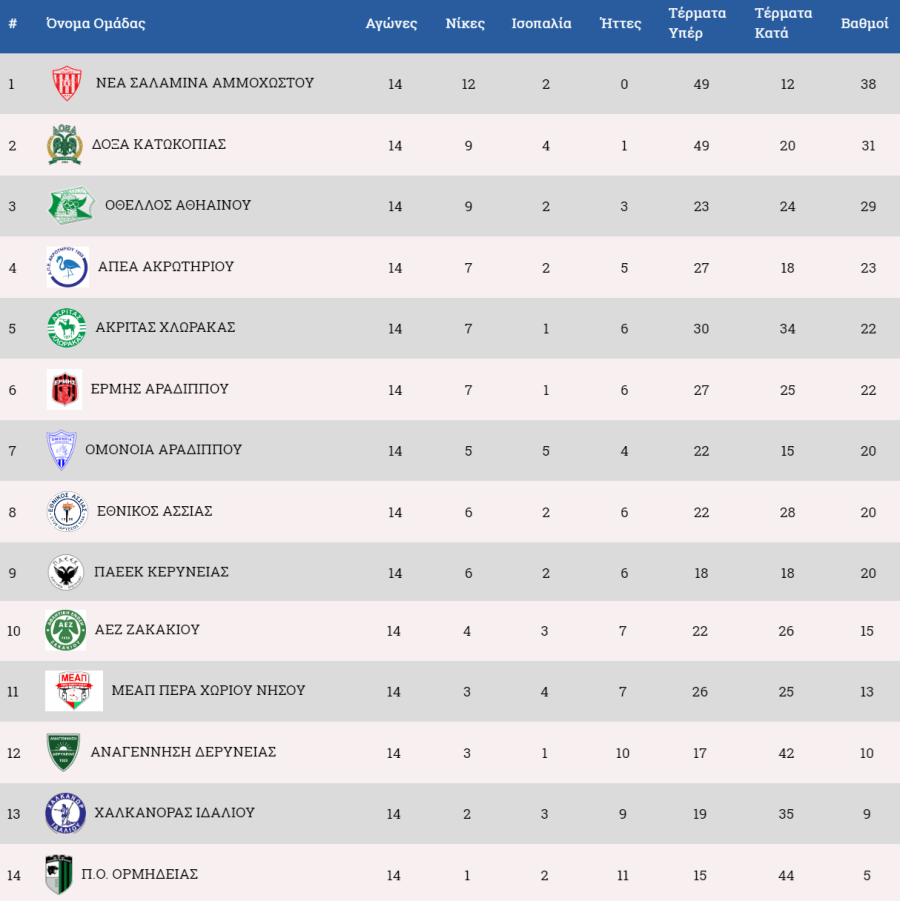Click the Π.Ο. Ορμήδειας shield crest
The width and height of the screenshot is (900, 901).
59,875
